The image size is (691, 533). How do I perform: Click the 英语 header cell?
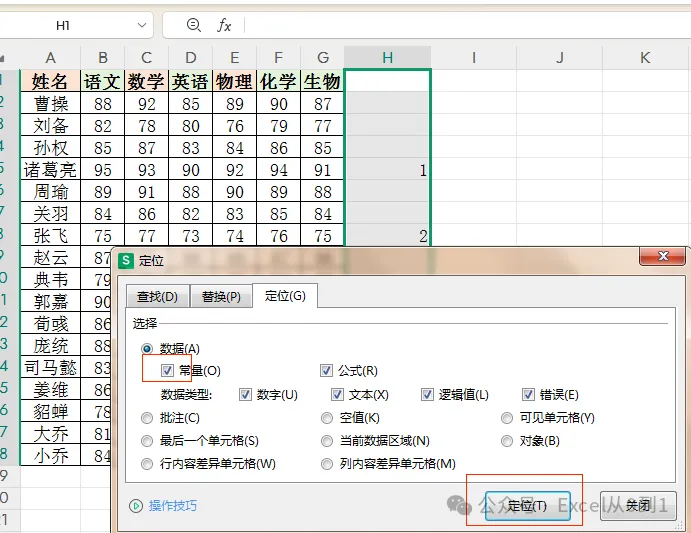point(191,81)
